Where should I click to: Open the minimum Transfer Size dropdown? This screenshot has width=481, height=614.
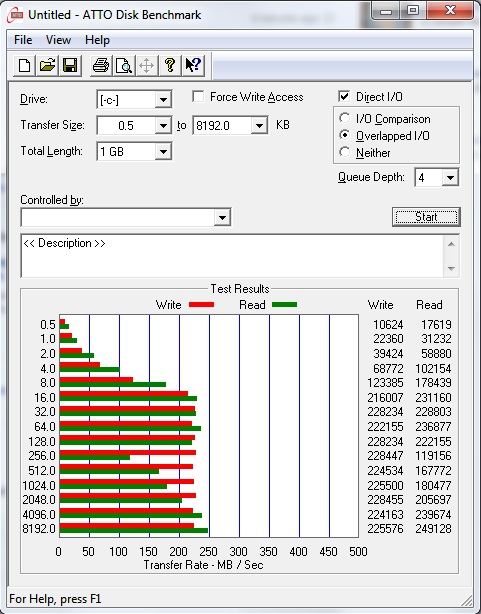(163, 126)
